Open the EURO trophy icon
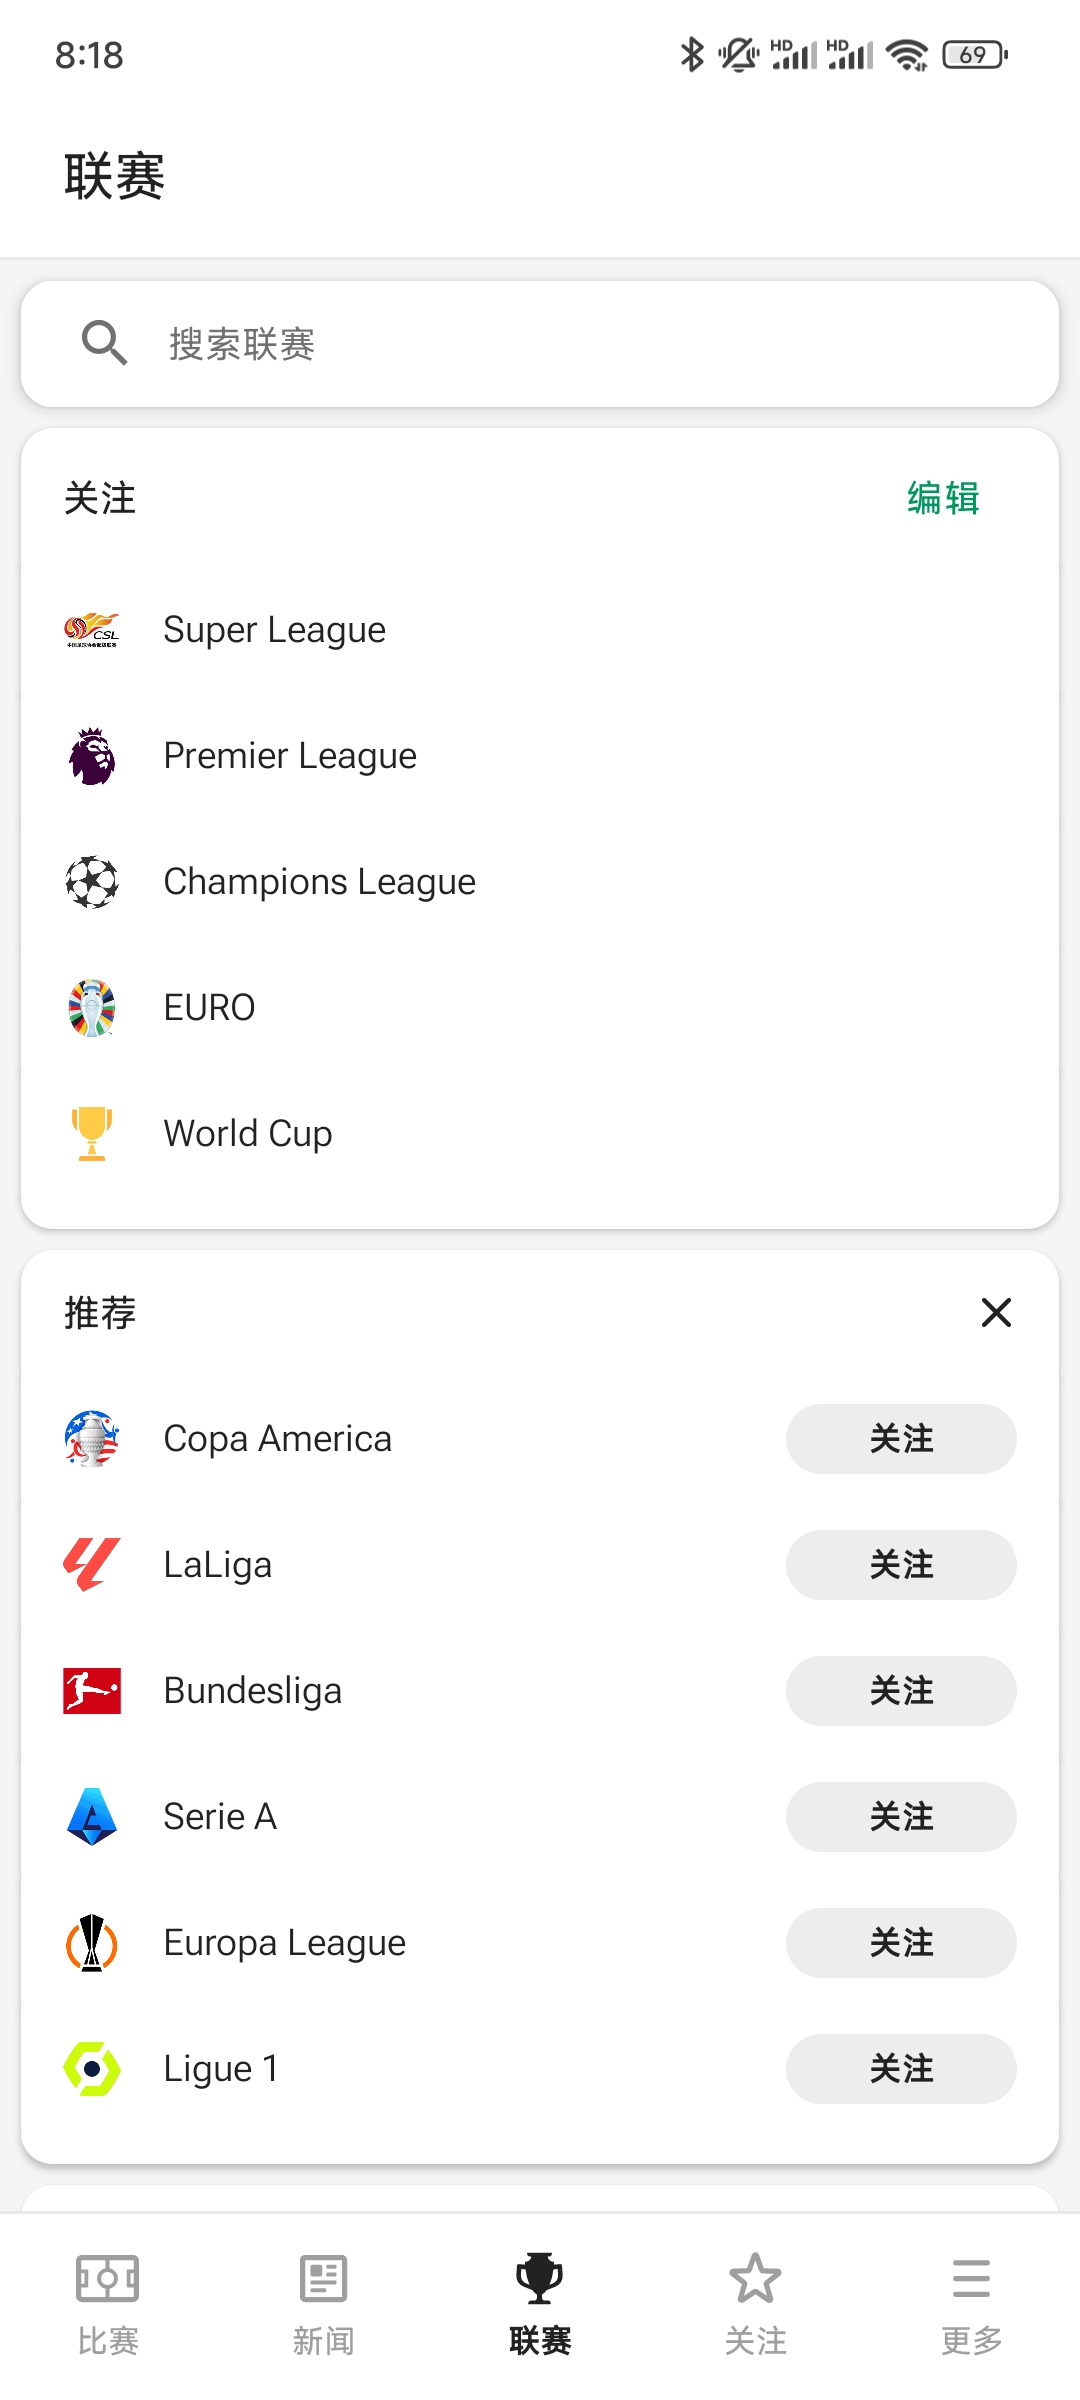This screenshot has height=2400, width=1080. click(x=92, y=1008)
